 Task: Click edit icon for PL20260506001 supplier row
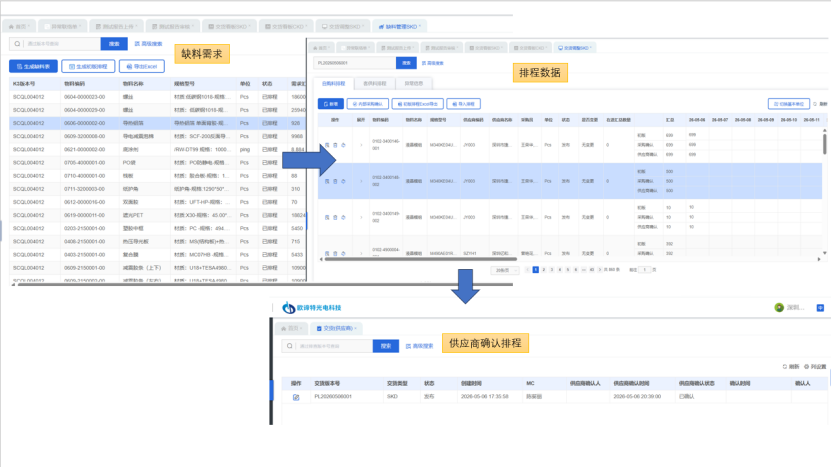pos(296,397)
